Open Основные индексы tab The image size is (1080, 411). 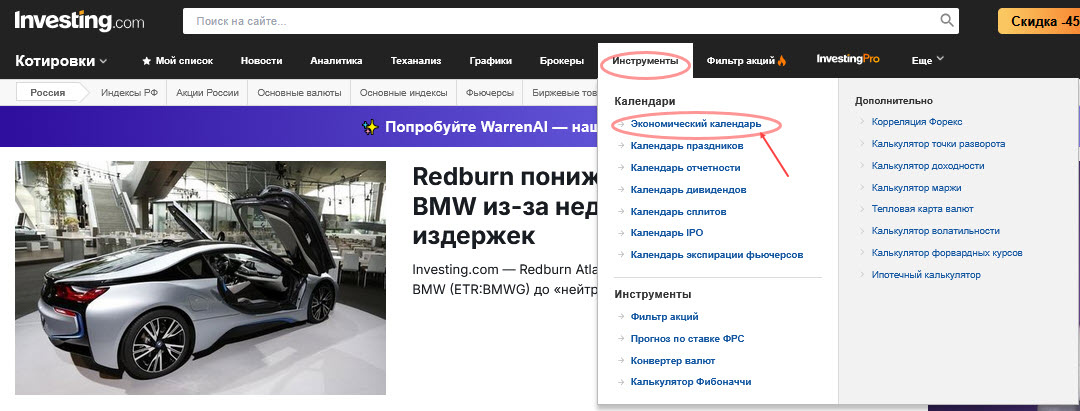[x=404, y=92]
